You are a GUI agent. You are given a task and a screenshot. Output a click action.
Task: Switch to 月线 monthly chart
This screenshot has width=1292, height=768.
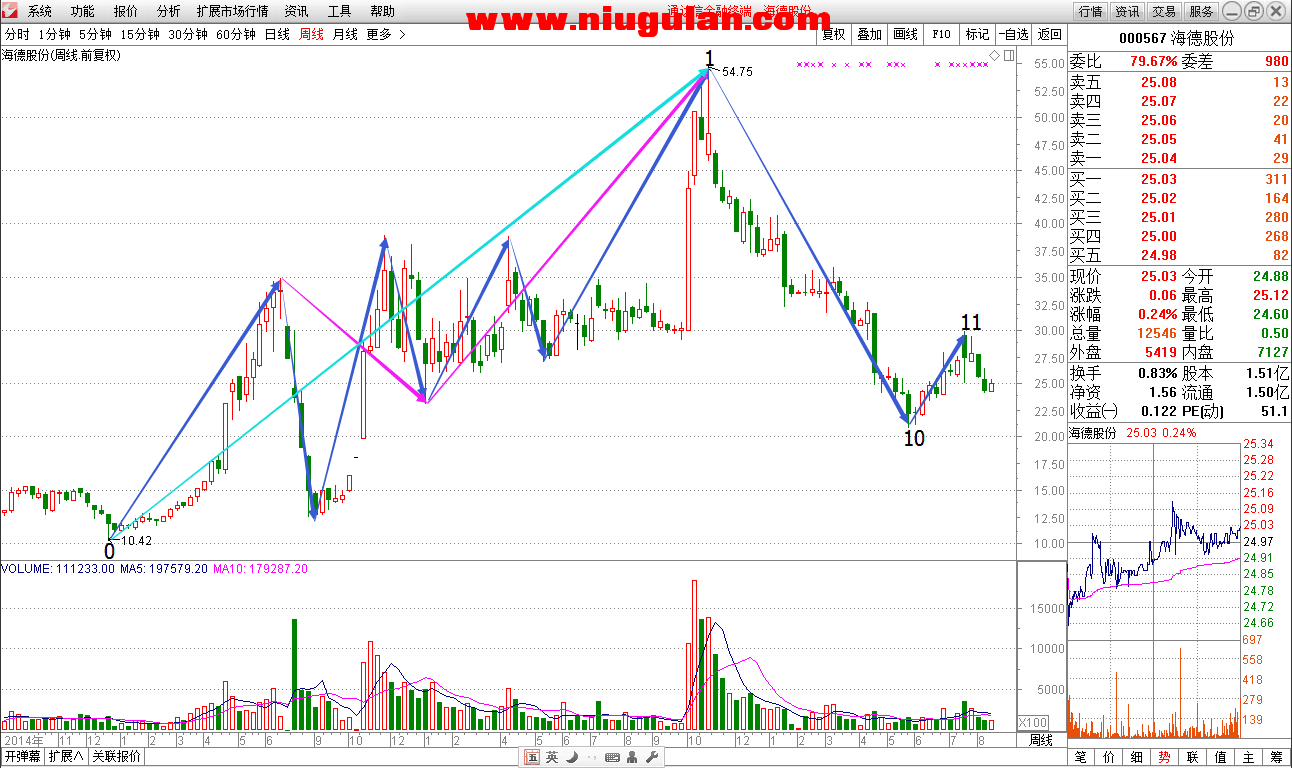tap(345, 34)
